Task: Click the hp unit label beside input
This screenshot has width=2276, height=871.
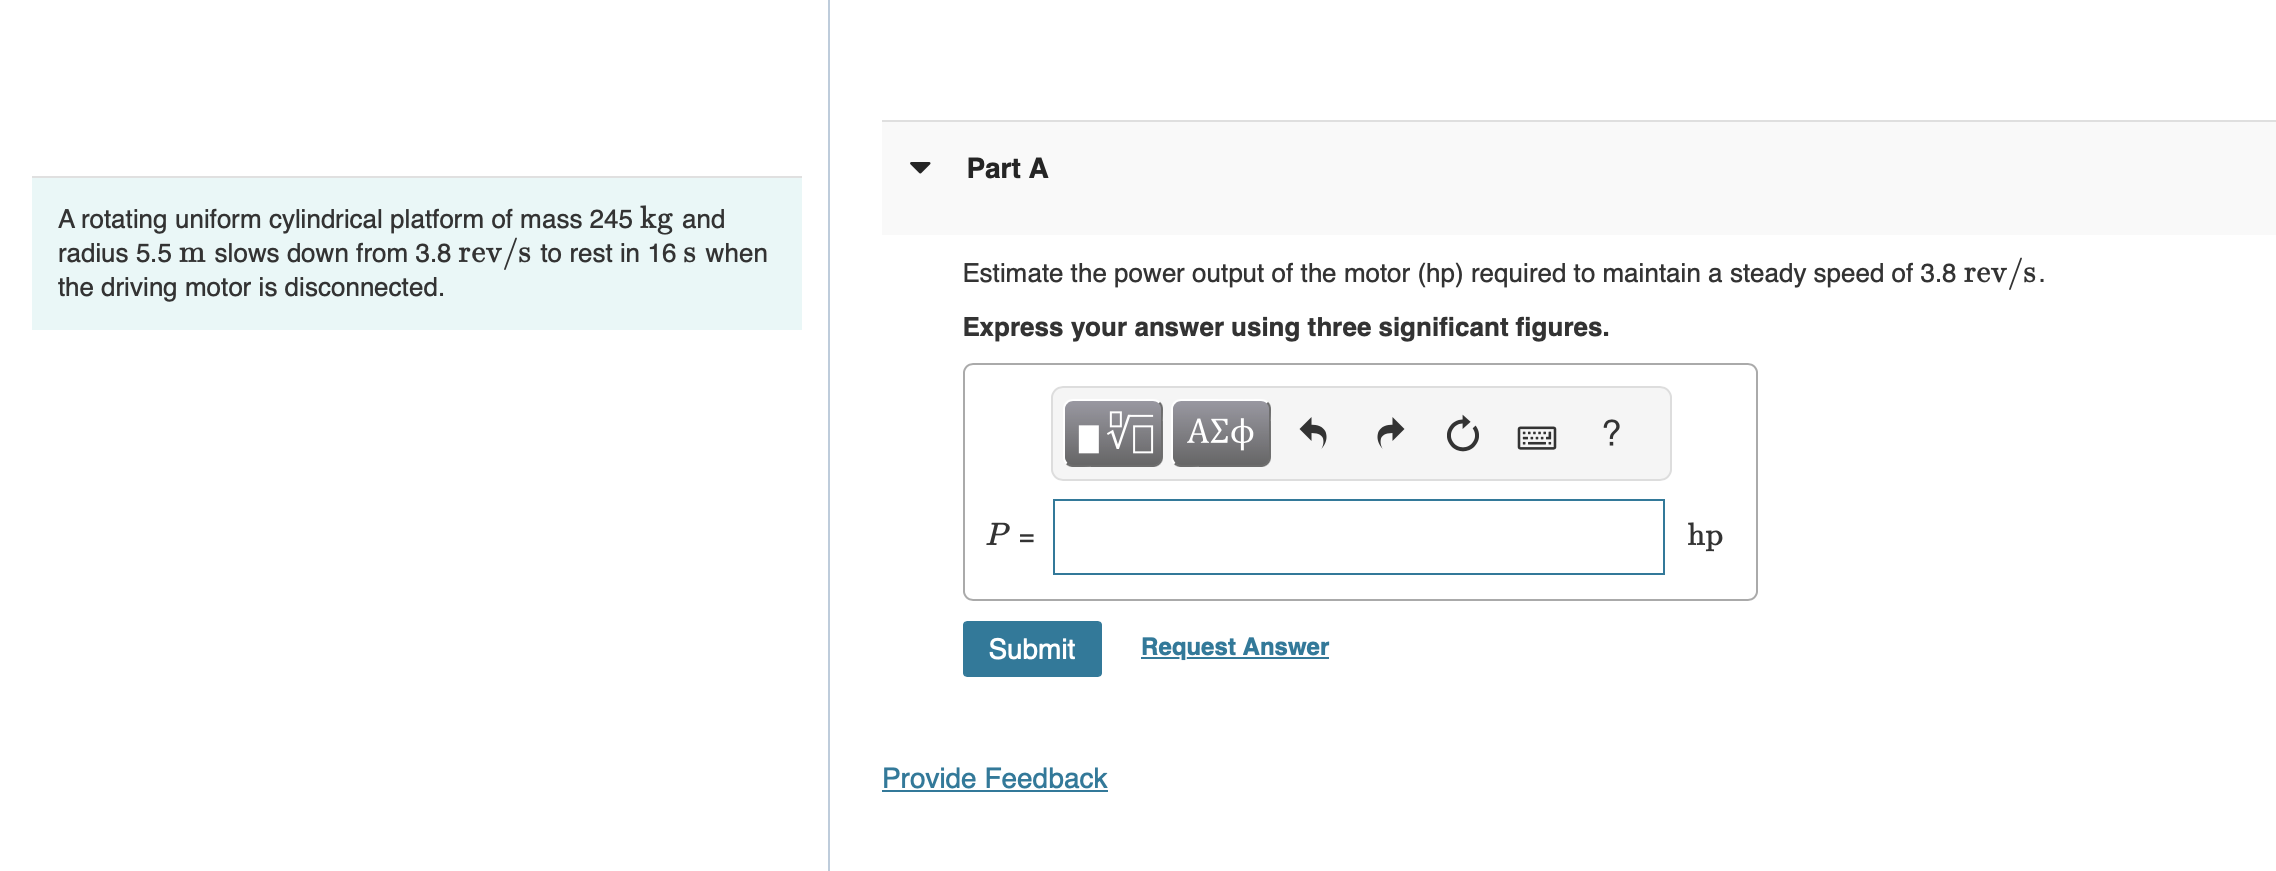Action: tap(1705, 536)
